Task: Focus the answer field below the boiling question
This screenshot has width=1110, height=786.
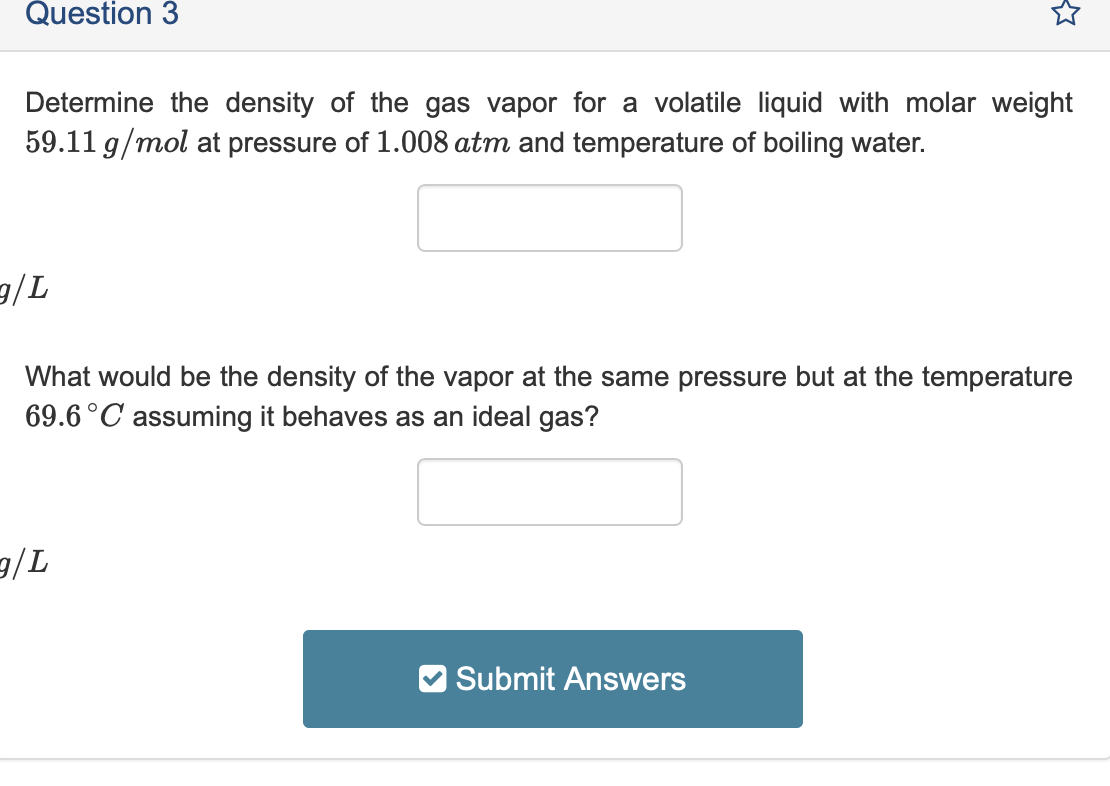Action: tap(550, 218)
